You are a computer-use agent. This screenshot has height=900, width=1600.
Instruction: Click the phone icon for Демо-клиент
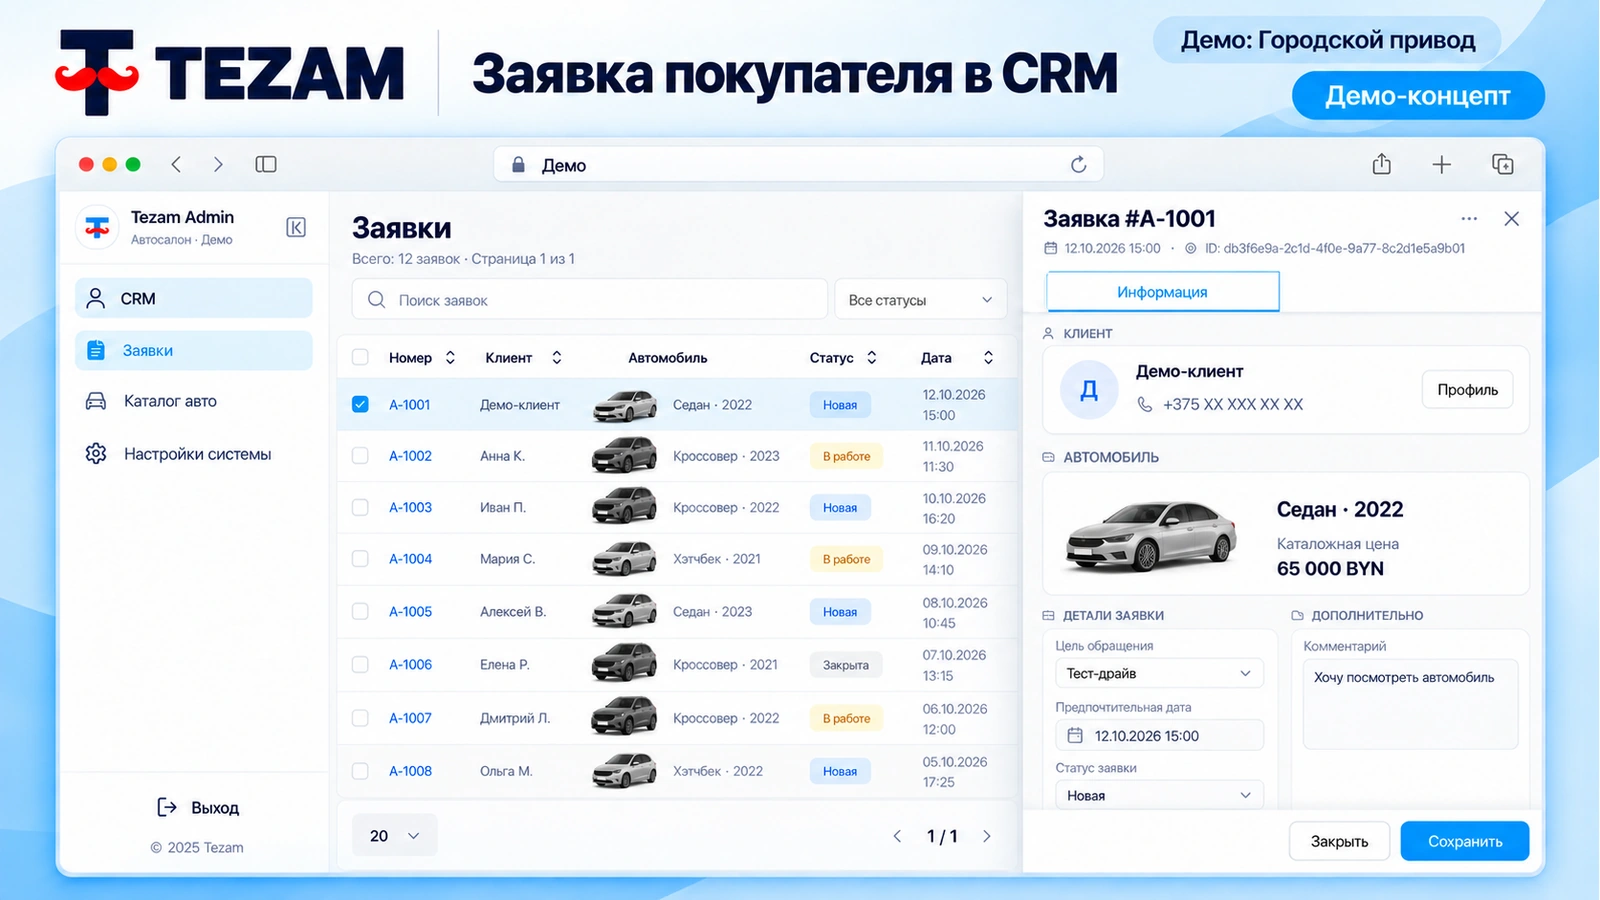(x=1145, y=404)
